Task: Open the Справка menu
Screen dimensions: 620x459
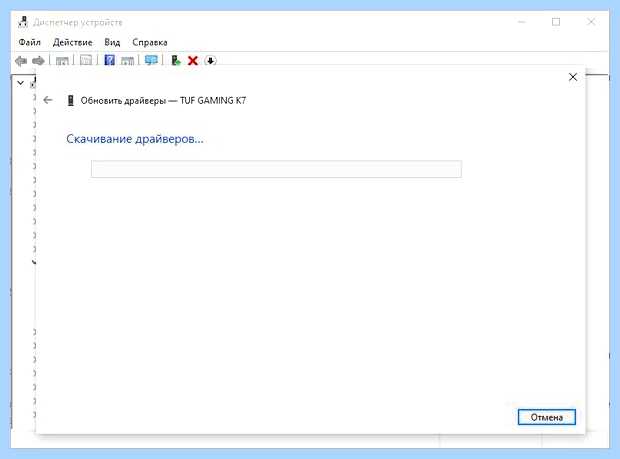Action: pyautogui.click(x=150, y=42)
